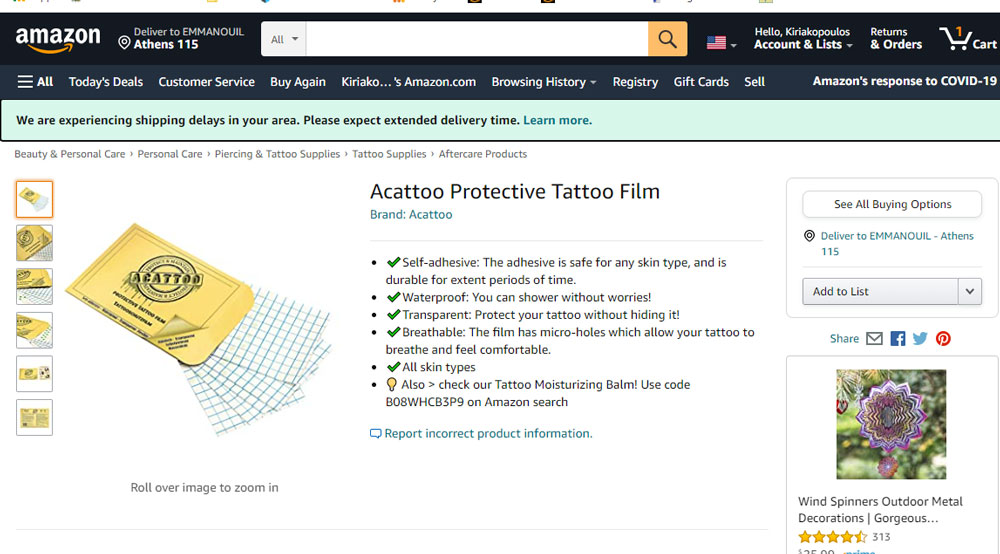Expand the Add to List dropdown arrow
This screenshot has width=1000, height=554.
[x=969, y=291]
